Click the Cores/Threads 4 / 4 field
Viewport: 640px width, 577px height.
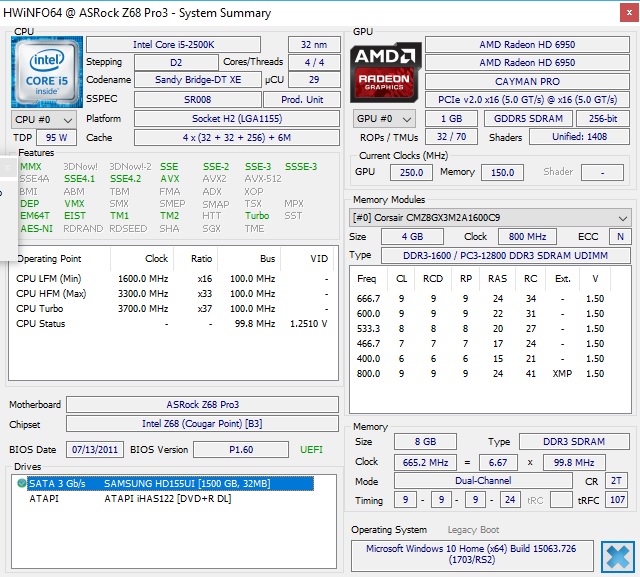point(314,62)
